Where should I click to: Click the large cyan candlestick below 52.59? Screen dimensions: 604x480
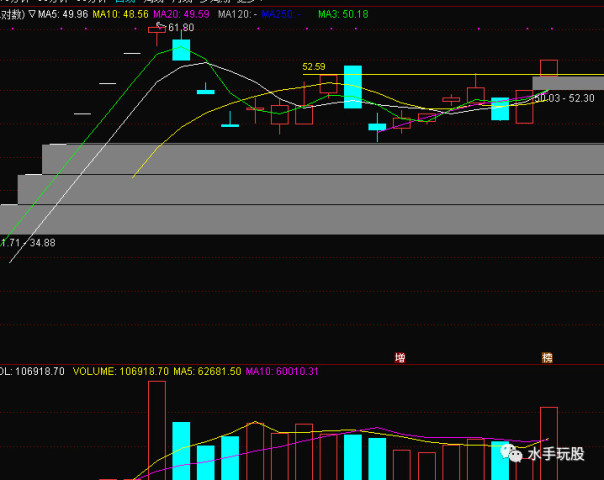352,87
